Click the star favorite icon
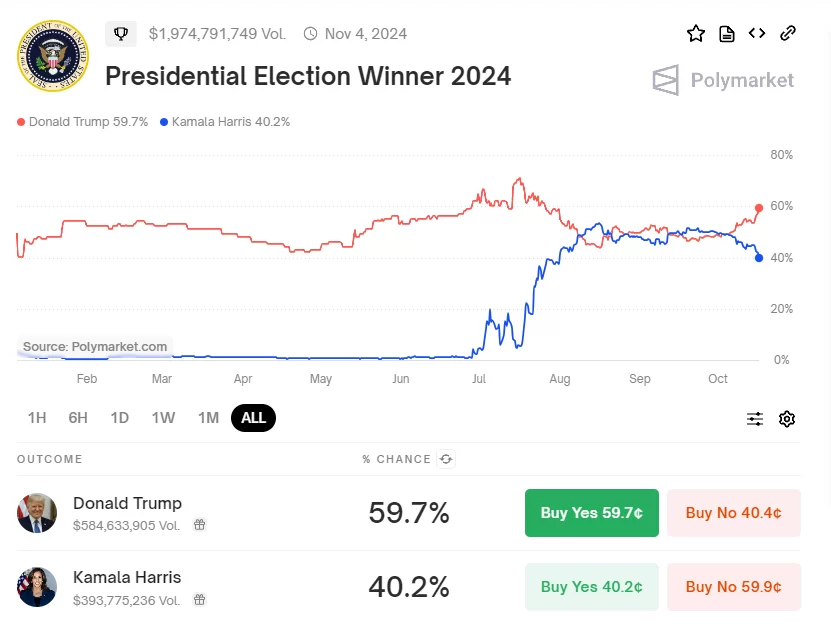 click(696, 34)
